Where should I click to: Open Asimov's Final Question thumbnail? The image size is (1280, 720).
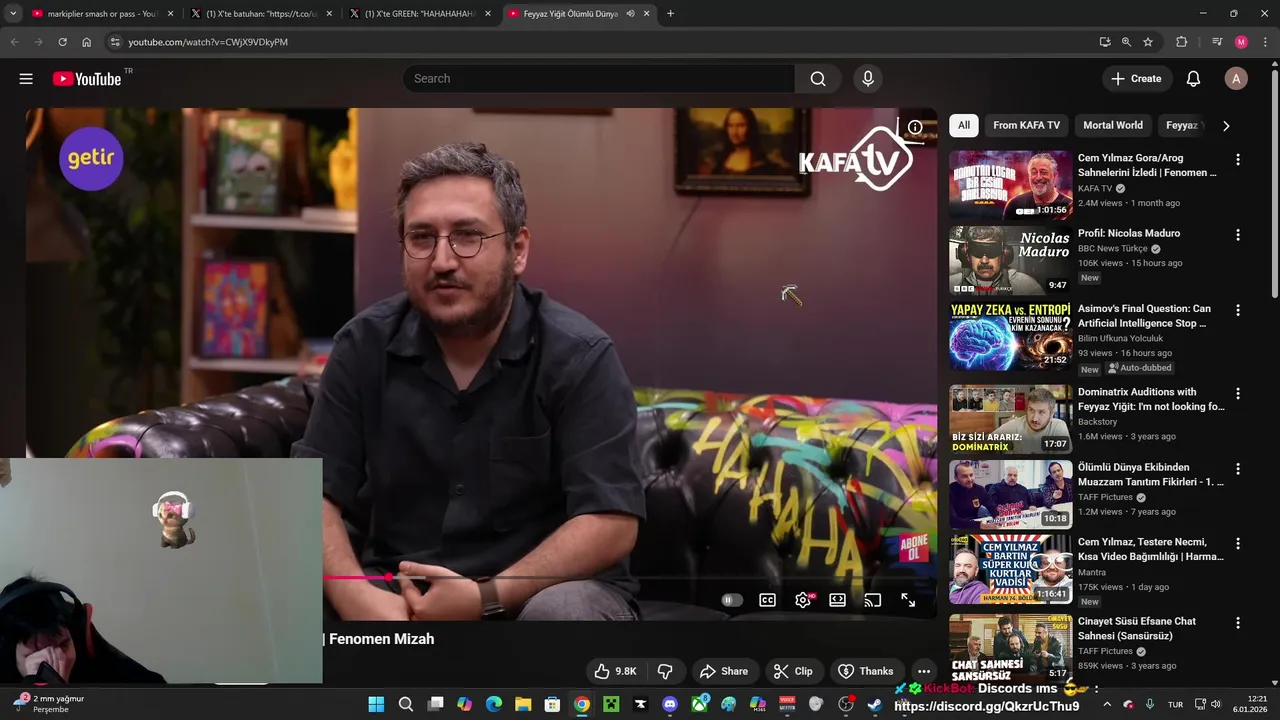pyautogui.click(x=1010, y=336)
